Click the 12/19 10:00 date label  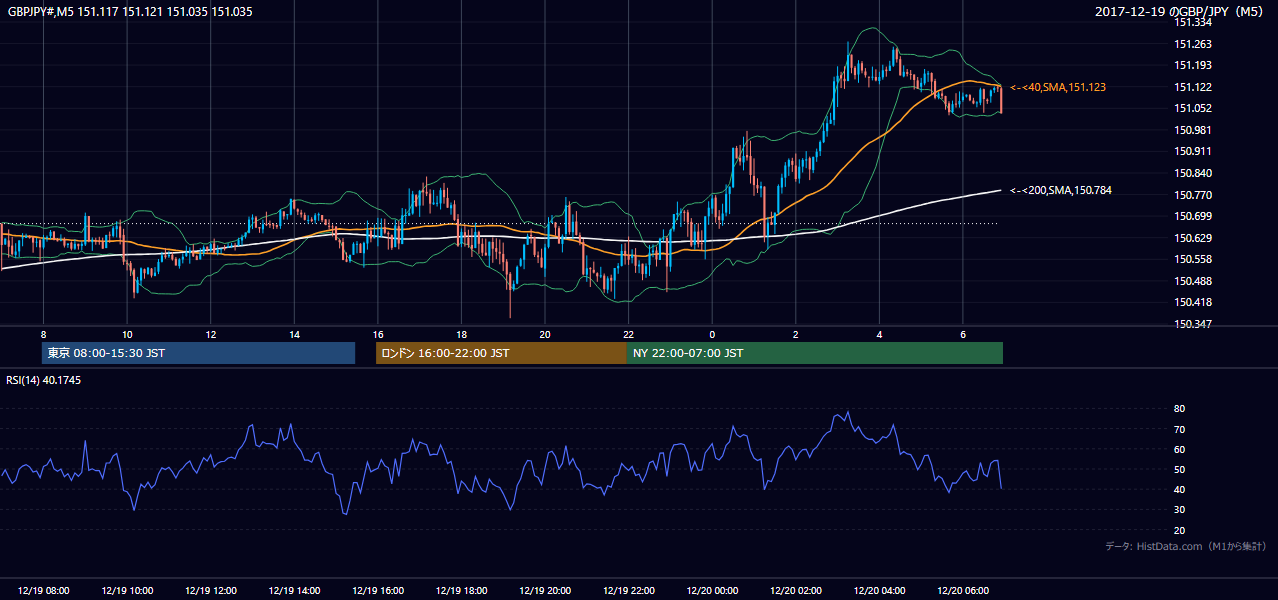tap(127, 591)
